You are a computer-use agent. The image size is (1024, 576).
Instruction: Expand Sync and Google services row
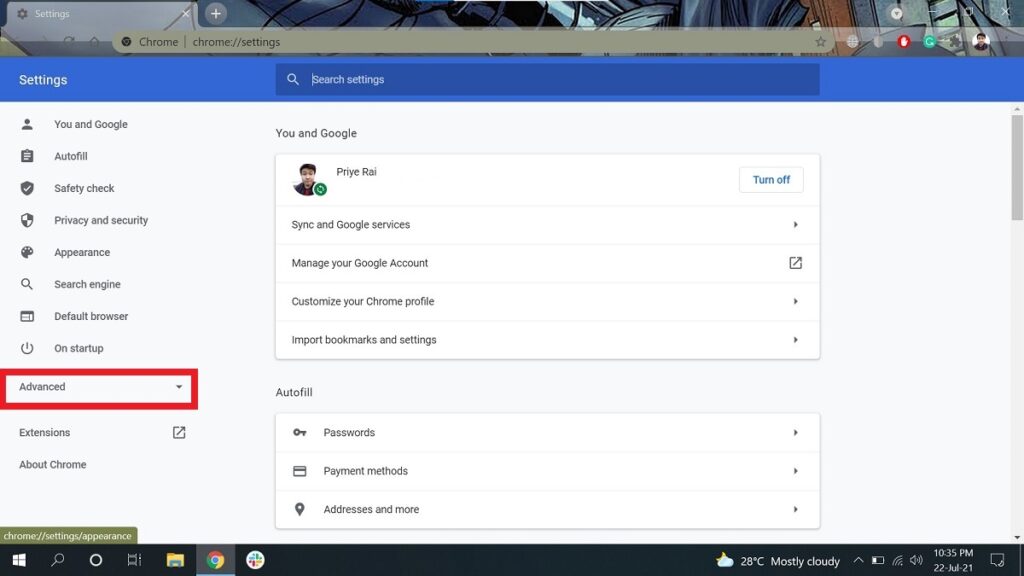(547, 225)
